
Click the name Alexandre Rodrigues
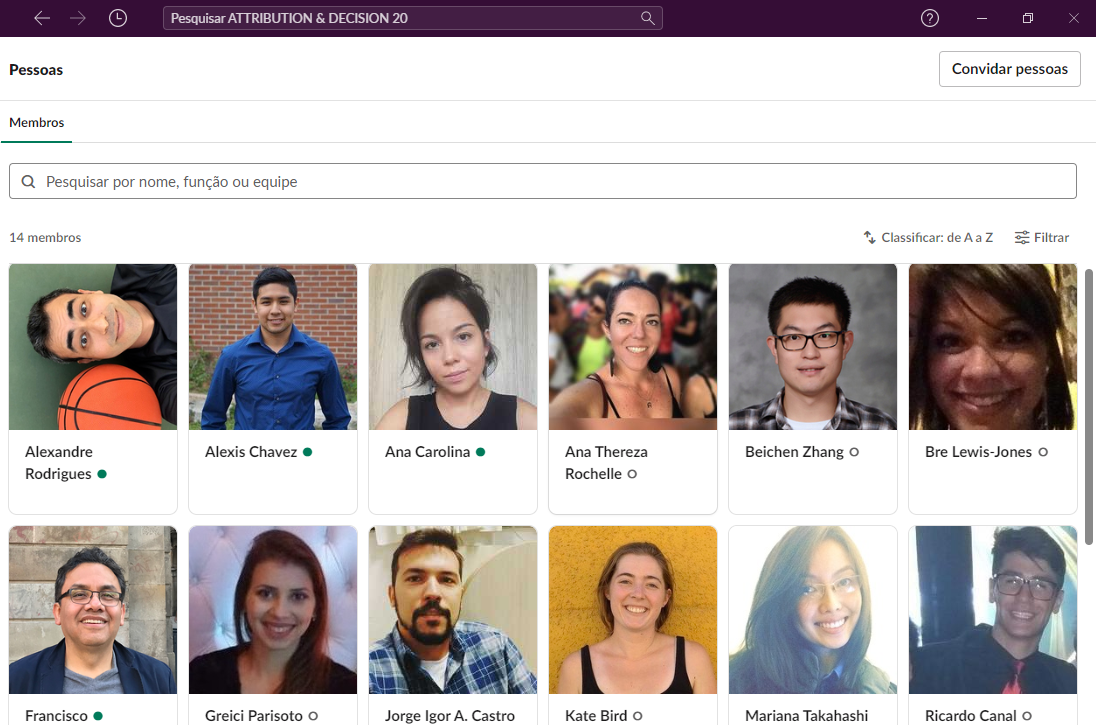pos(59,463)
